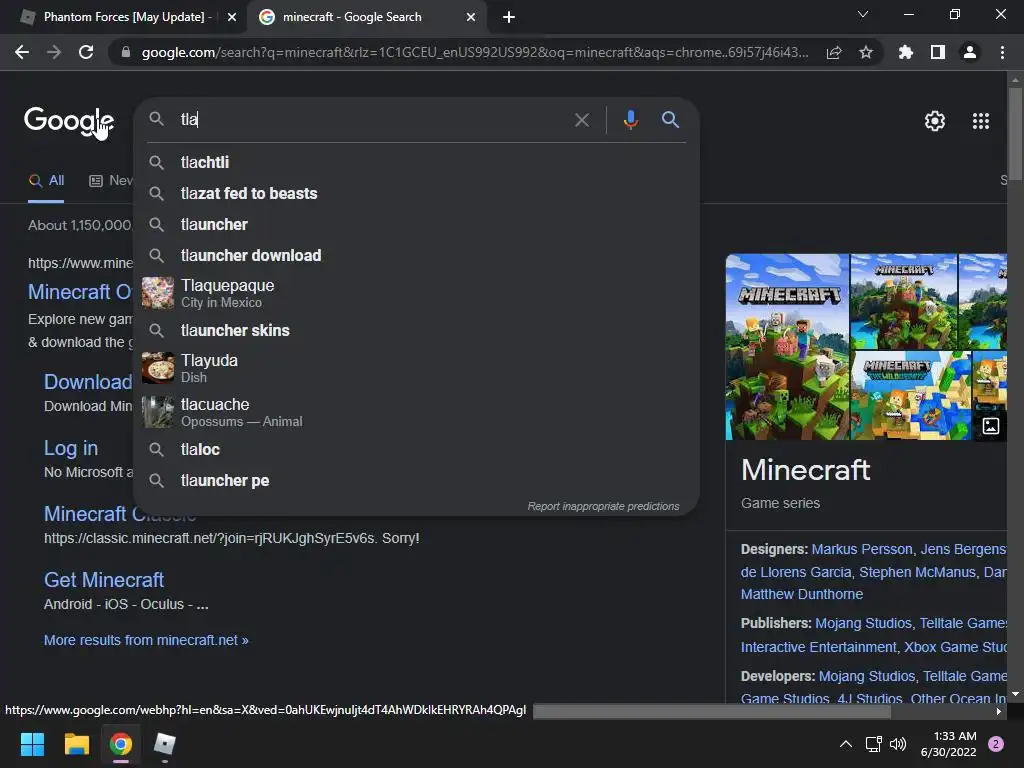This screenshot has width=1024, height=768.
Task: Choose the tlachtli suggestion
Action: point(416,162)
